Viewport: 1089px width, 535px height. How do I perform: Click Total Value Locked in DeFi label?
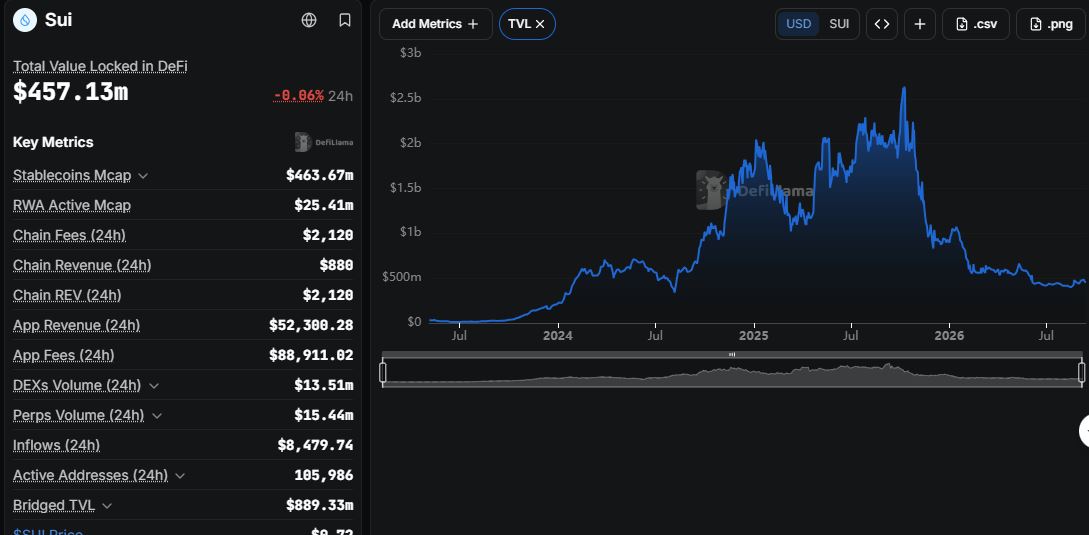click(100, 66)
